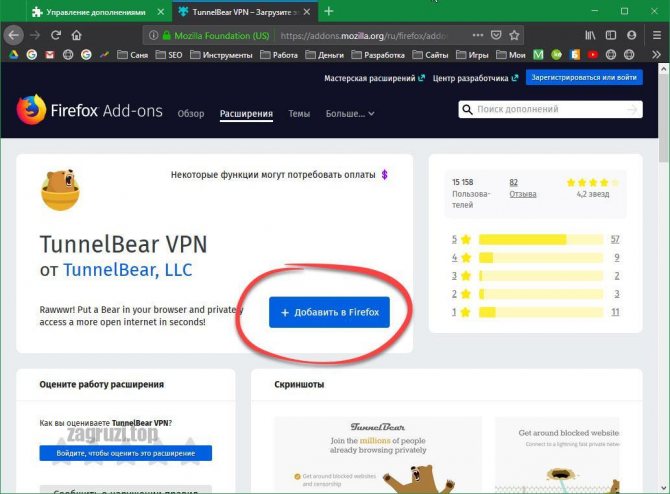Submit search with the arrow icon
Image resolution: width=670 pixels, height=494 pixels.
[x=632, y=110]
